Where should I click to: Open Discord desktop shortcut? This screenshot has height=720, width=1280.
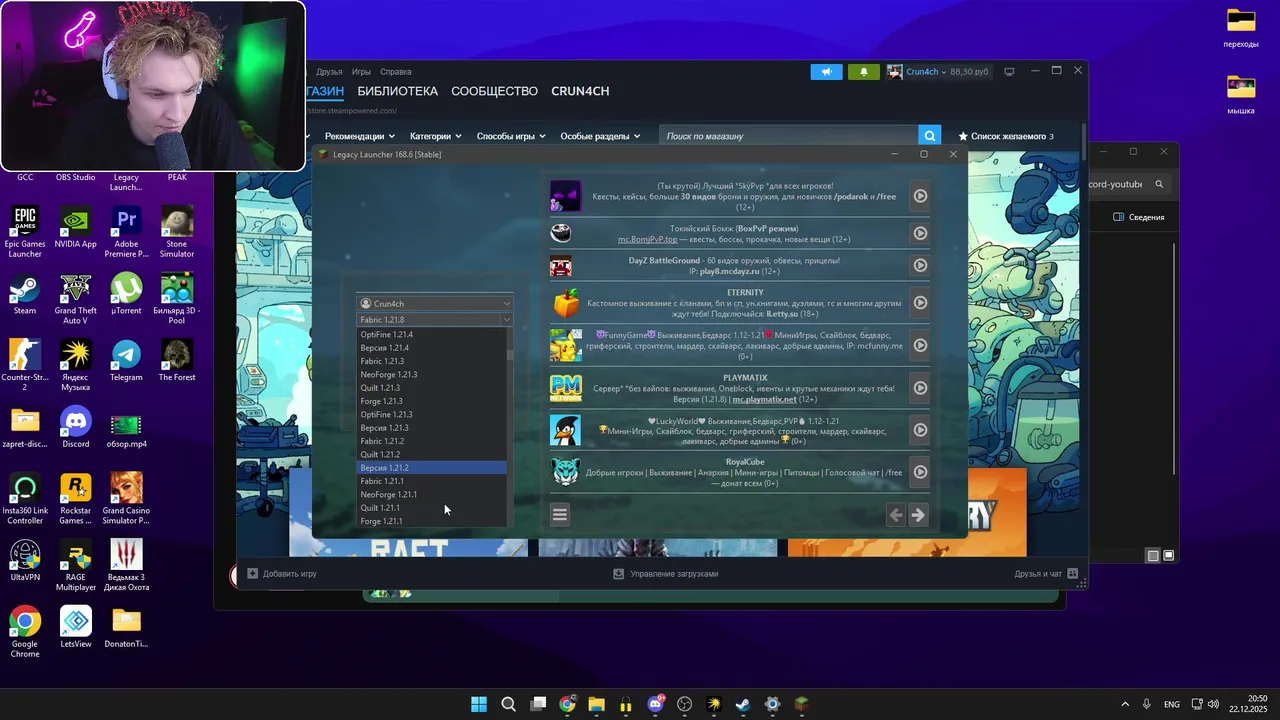(x=76, y=427)
